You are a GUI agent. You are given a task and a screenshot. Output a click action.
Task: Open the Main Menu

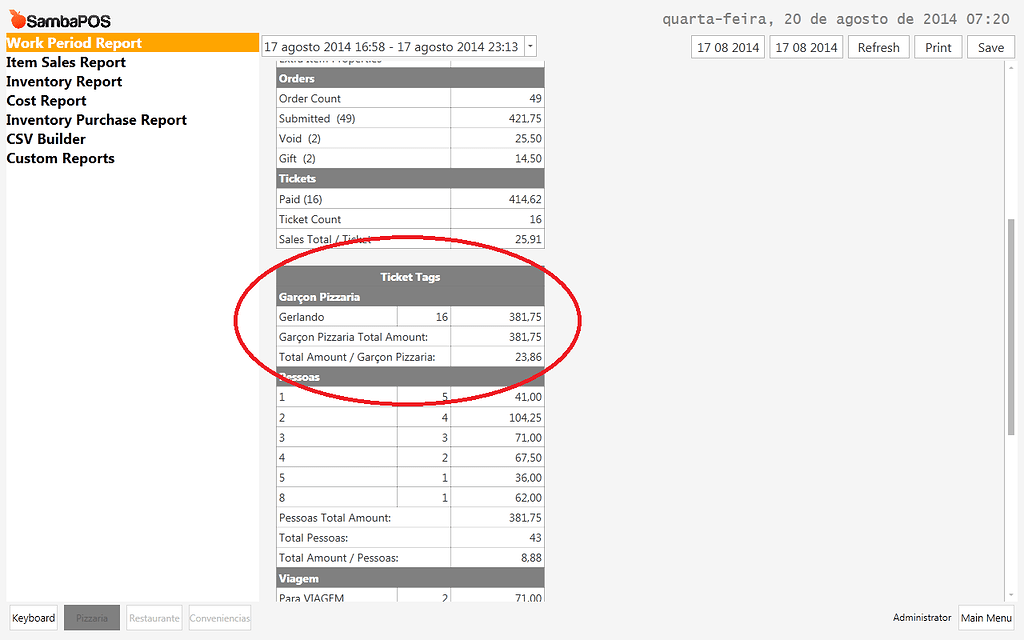pyautogui.click(x=986, y=617)
